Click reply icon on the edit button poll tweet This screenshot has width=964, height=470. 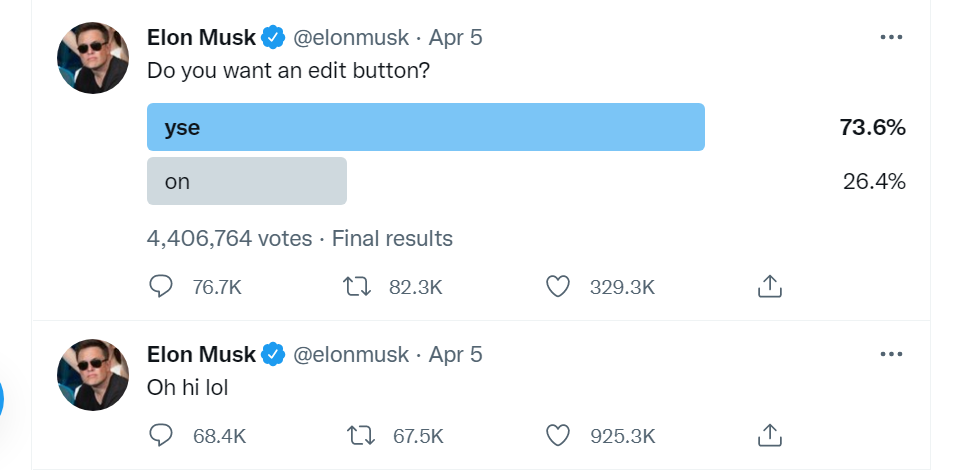click(161, 287)
